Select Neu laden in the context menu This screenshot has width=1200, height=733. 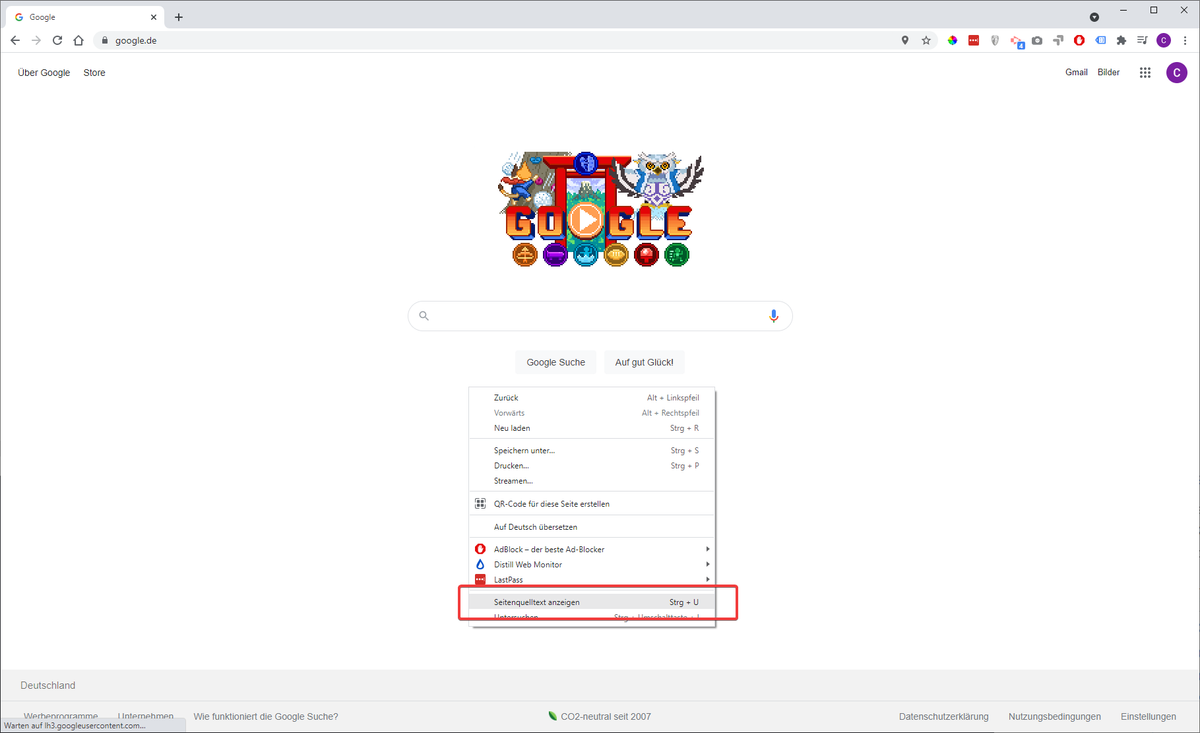[x=592, y=428]
